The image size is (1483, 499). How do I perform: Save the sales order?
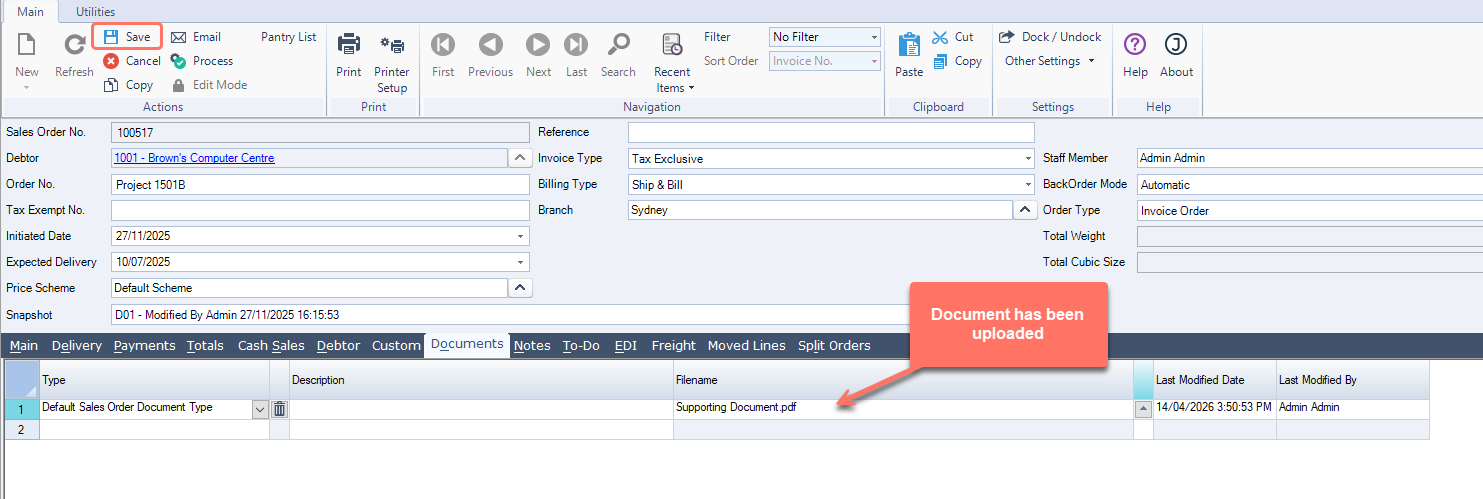pos(127,37)
